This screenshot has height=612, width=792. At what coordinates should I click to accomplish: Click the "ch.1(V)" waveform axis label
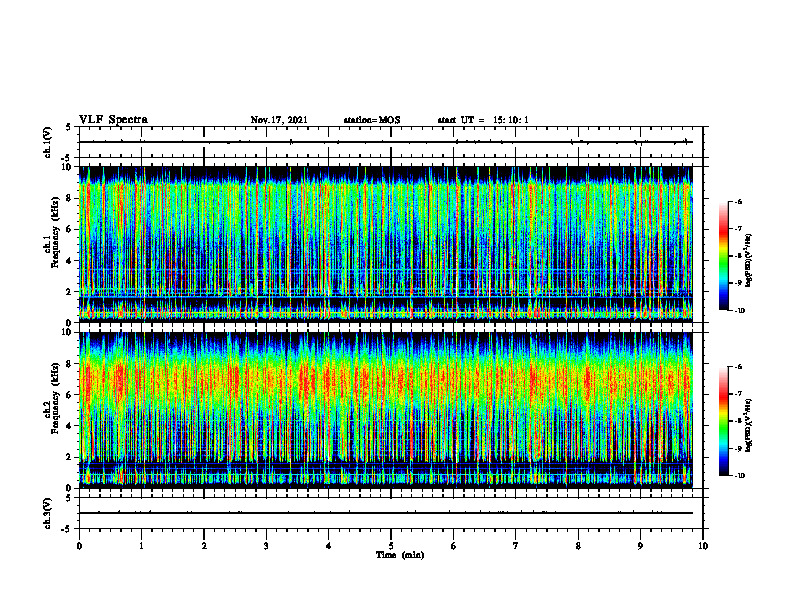pos(47,142)
